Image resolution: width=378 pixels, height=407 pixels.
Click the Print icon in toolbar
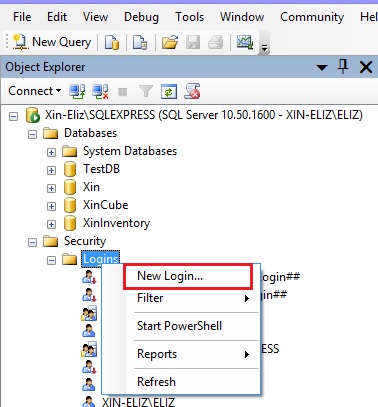[x=216, y=42]
